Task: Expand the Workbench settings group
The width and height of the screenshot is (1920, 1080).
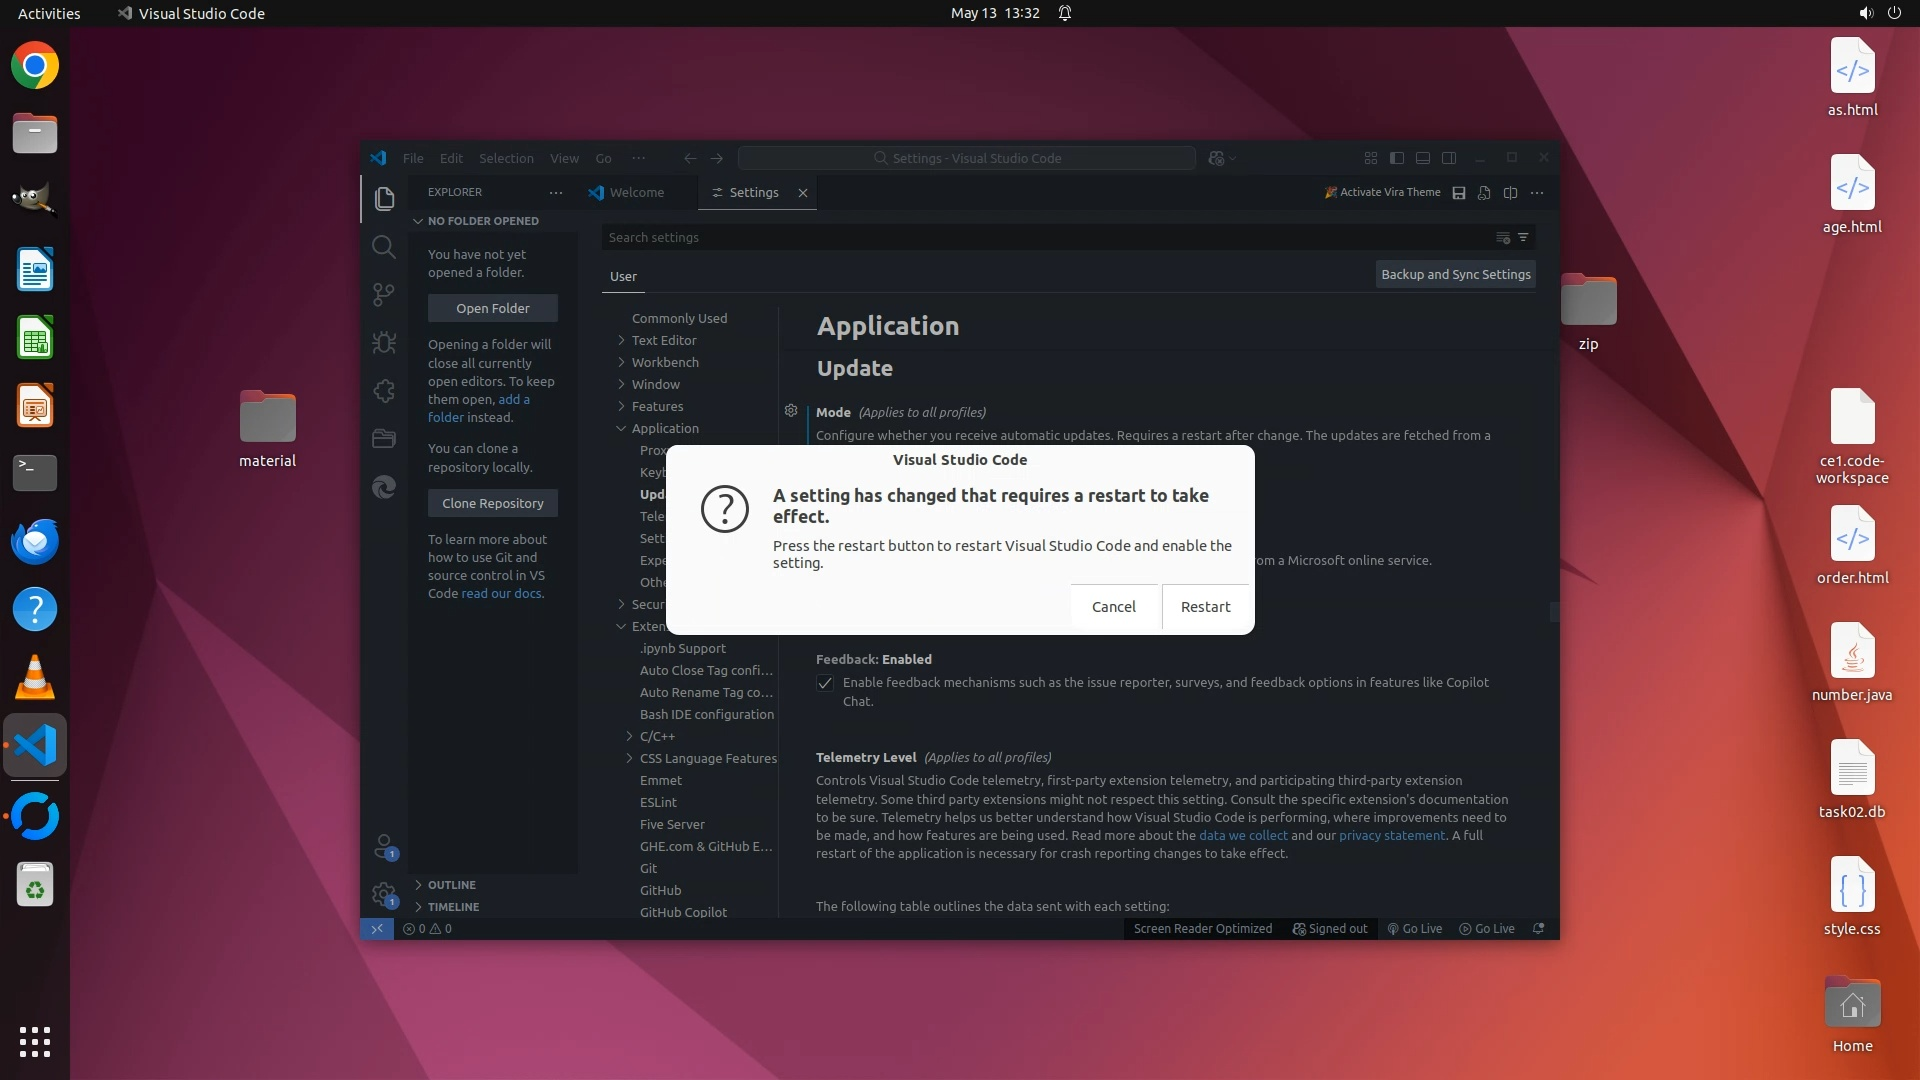Action: 665,363
